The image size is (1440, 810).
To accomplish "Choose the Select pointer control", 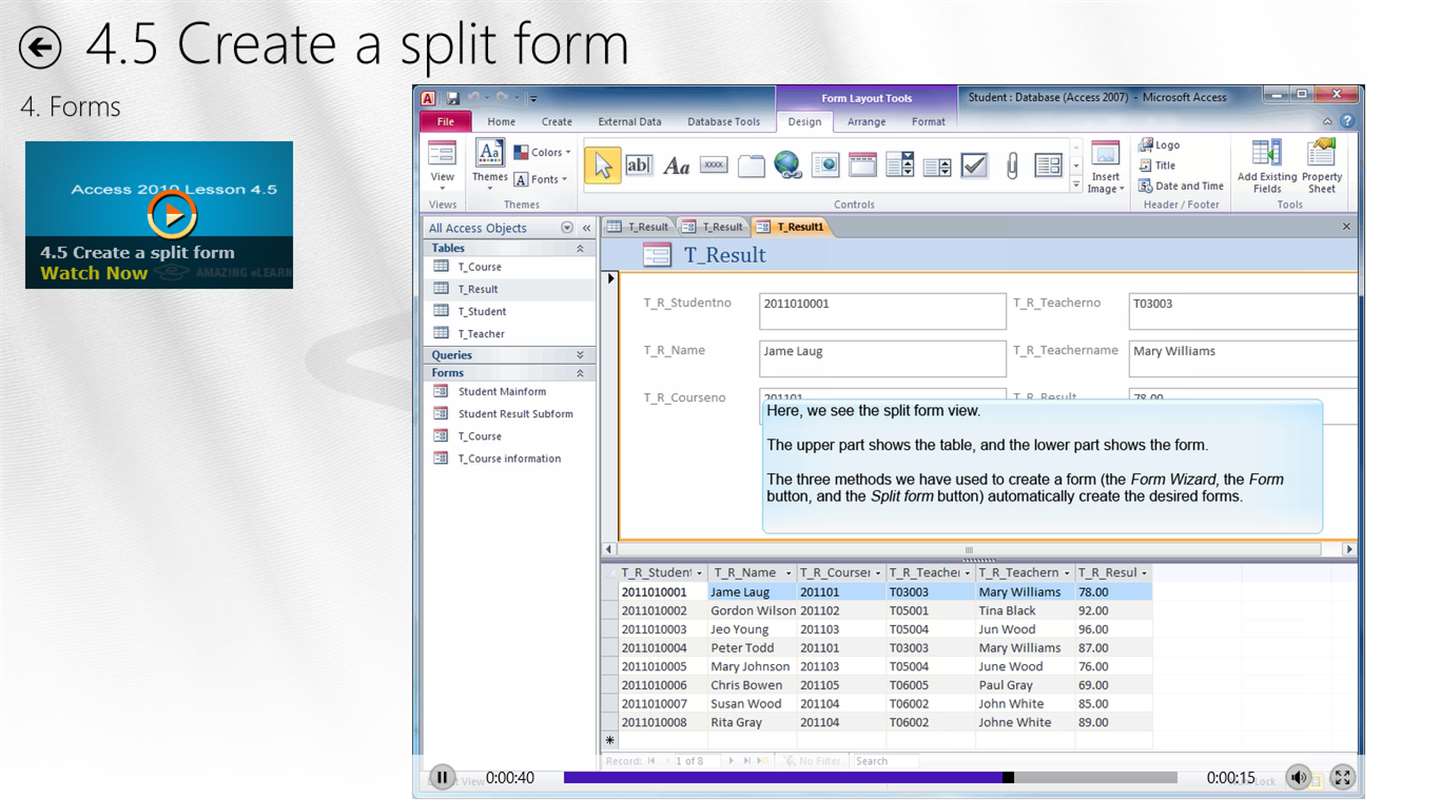I will (602, 165).
